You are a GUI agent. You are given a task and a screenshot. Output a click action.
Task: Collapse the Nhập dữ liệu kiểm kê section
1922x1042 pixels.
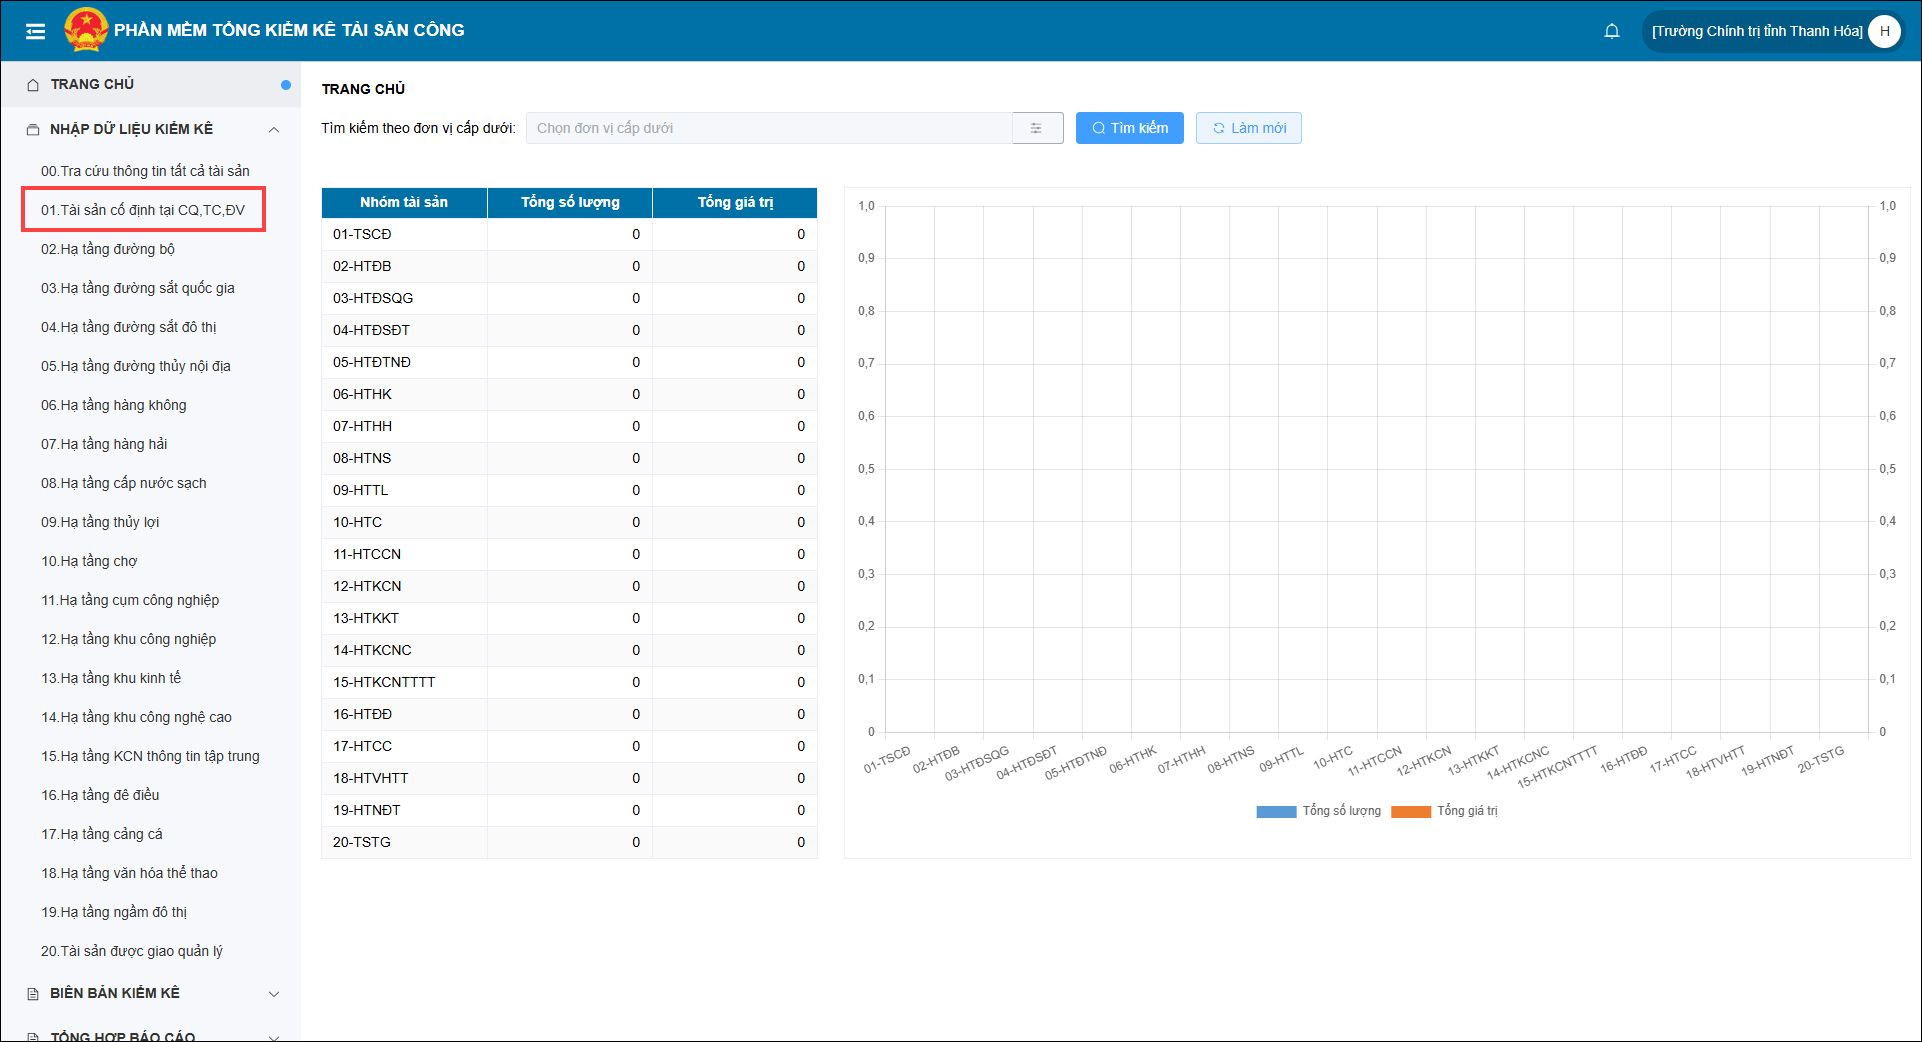274,130
